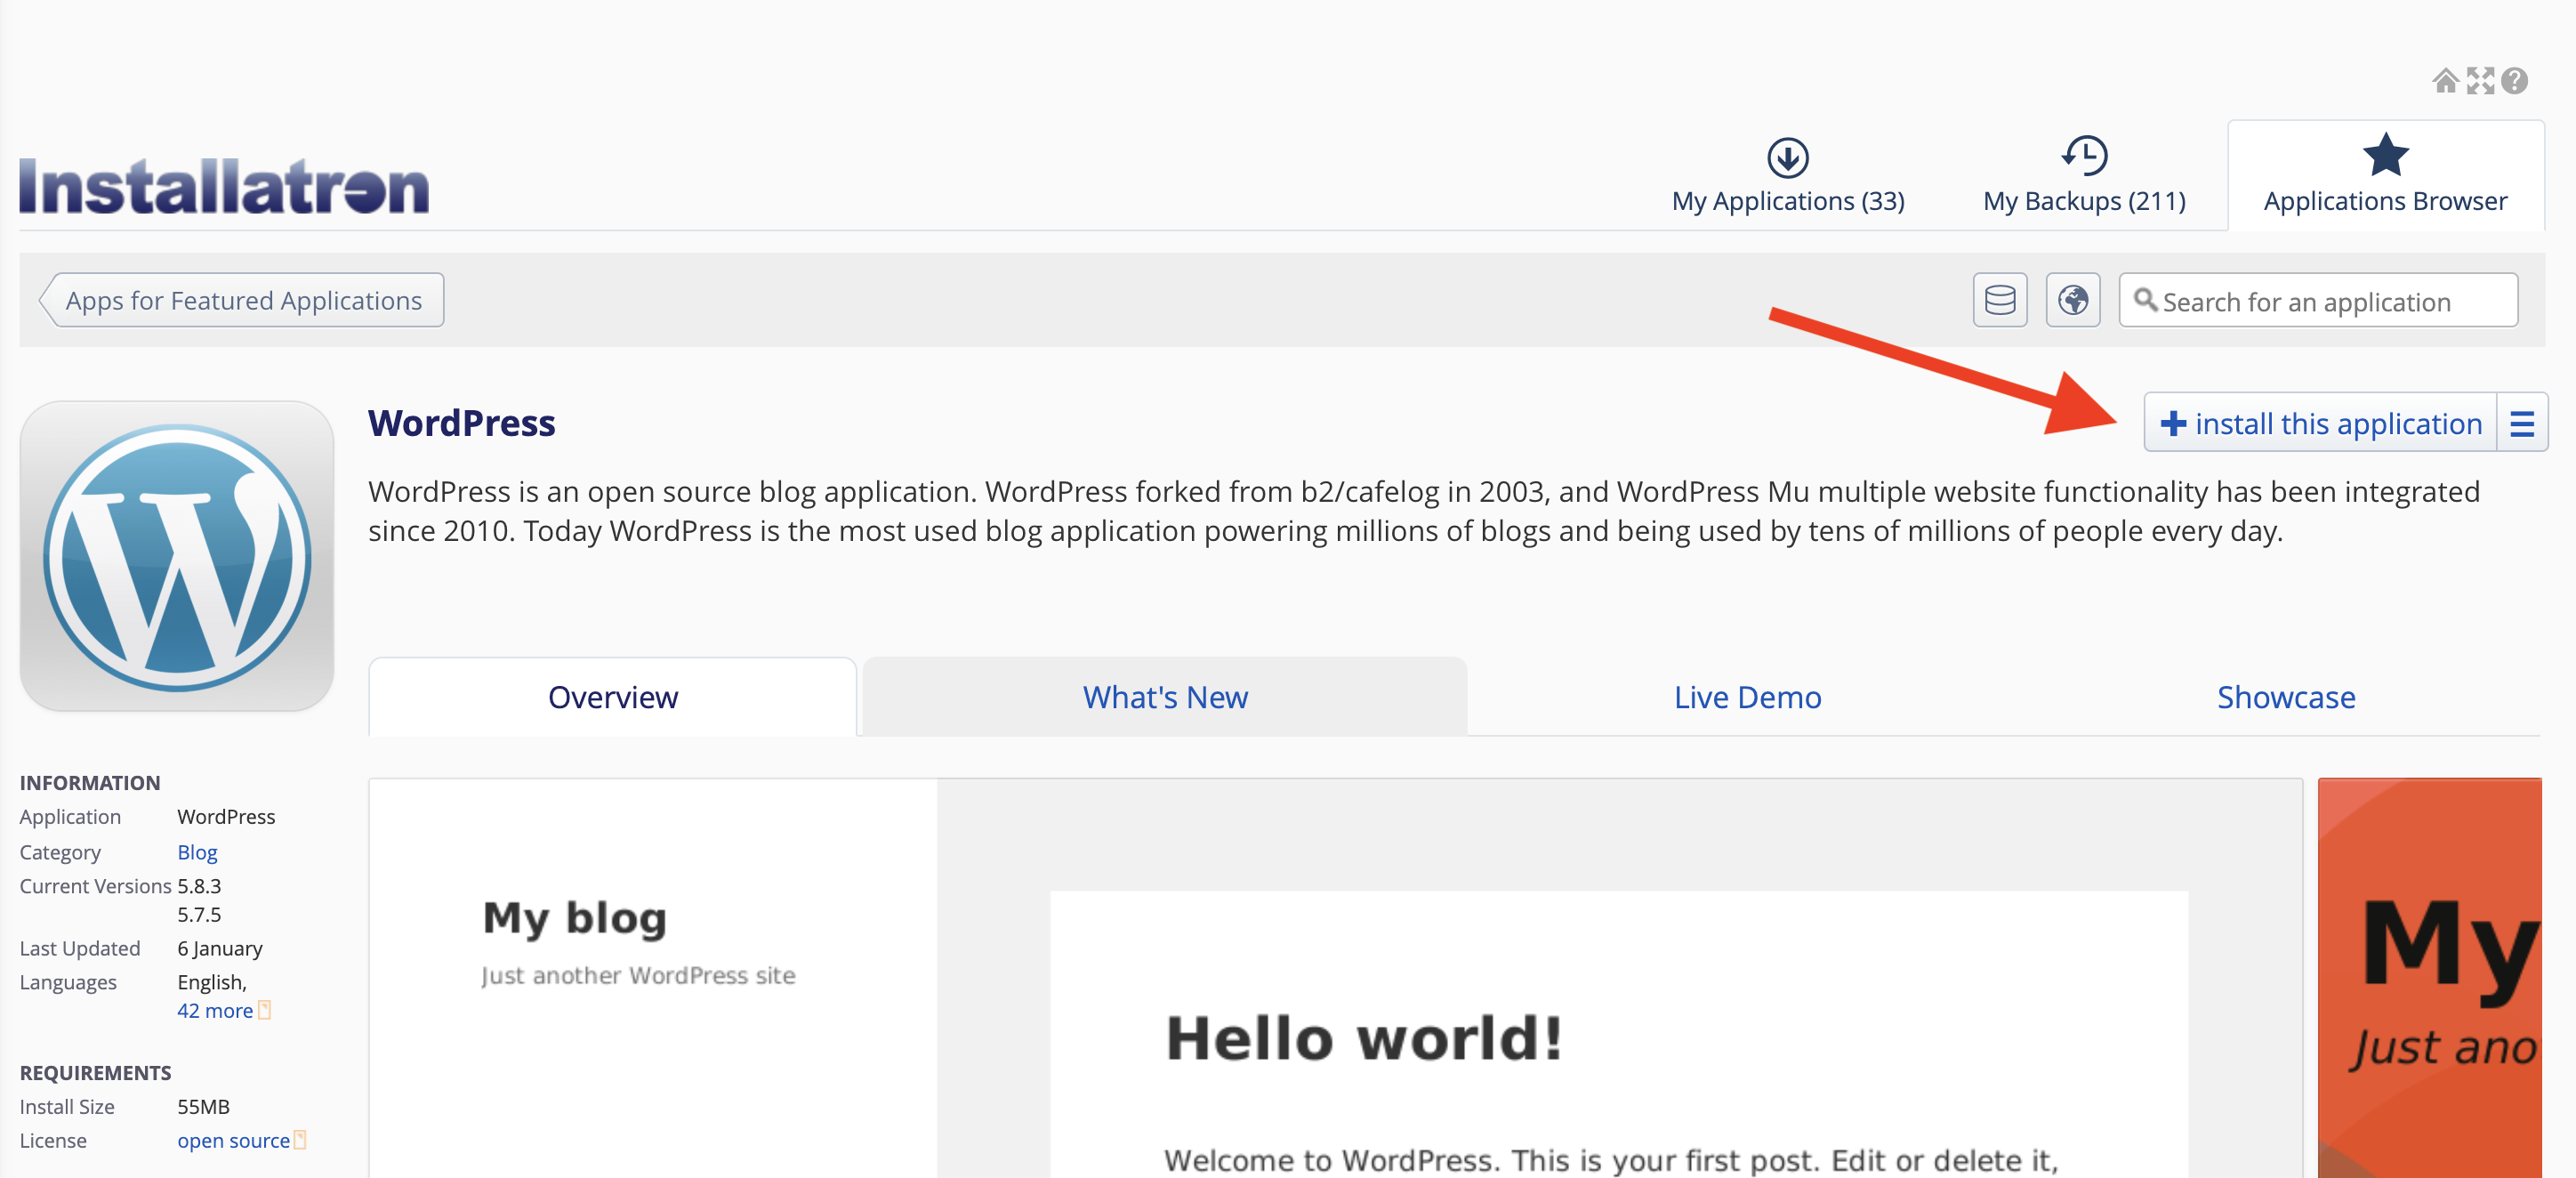The width and height of the screenshot is (2576, 1178).
Task: Open the open source license link
Action: point(234,1140)
